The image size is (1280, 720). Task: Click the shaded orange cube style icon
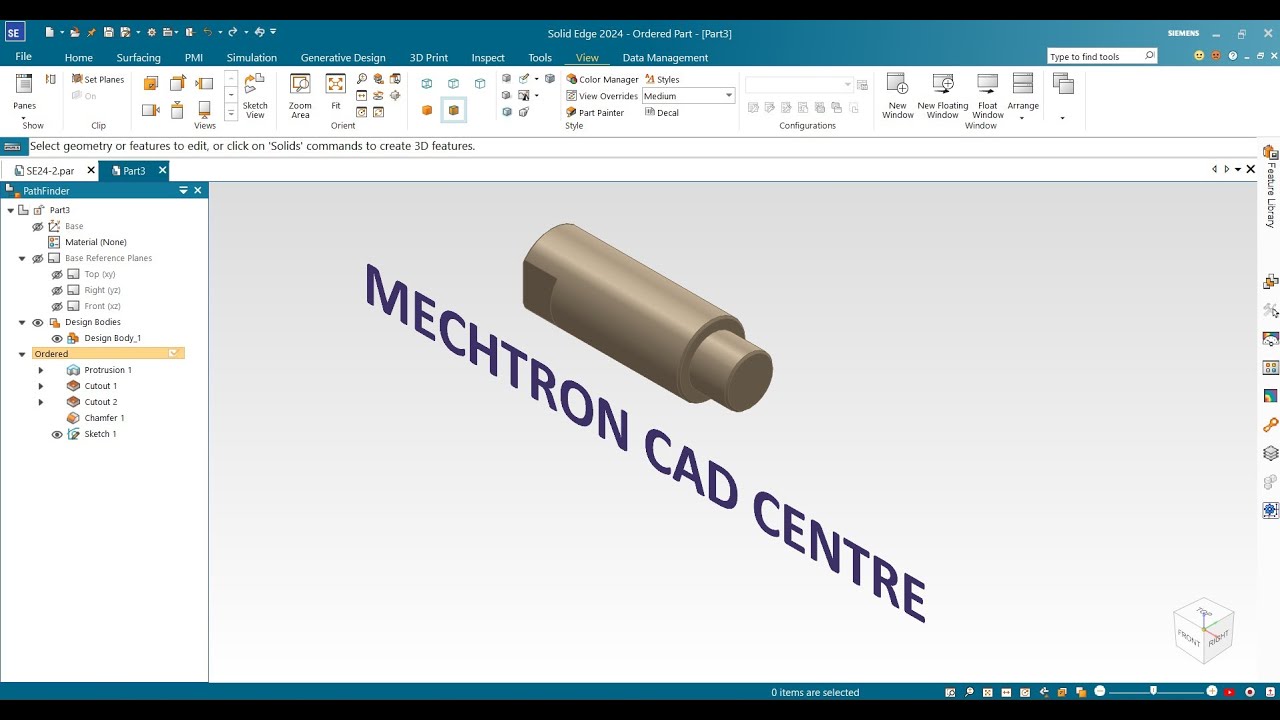[427, 110]
